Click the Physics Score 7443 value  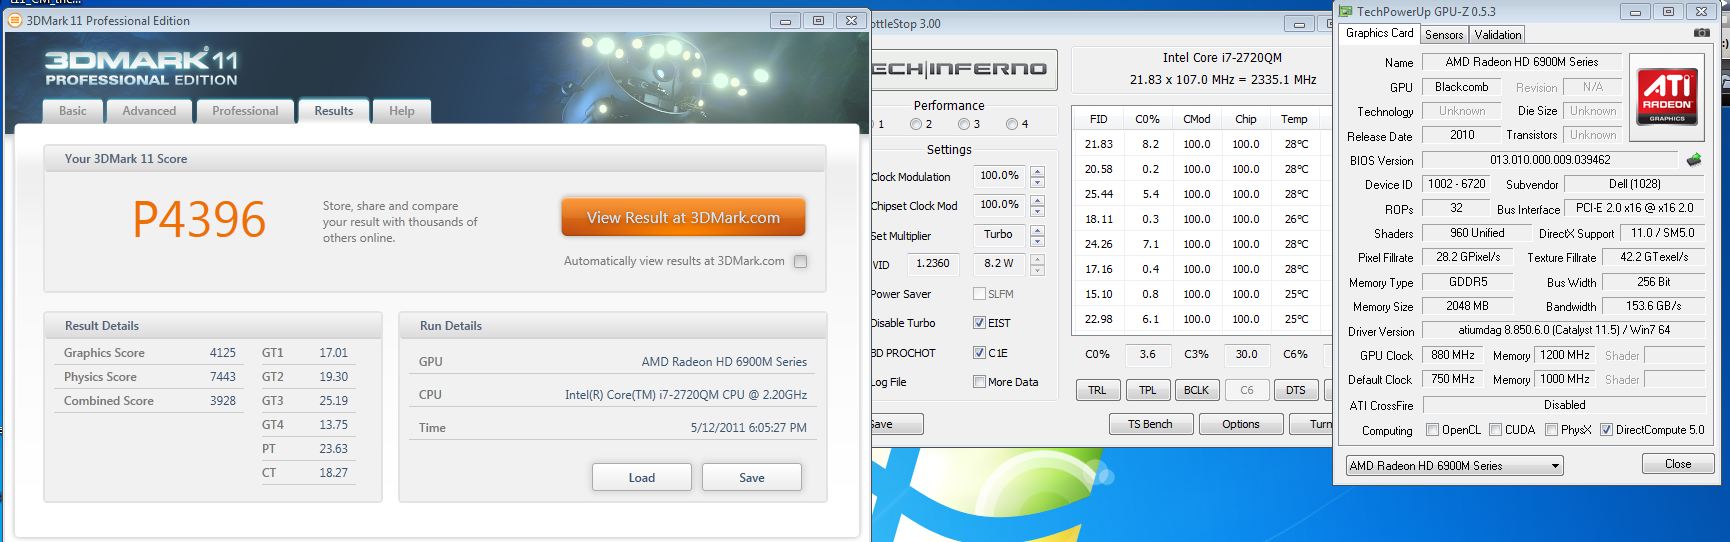[x=223, y=377]
